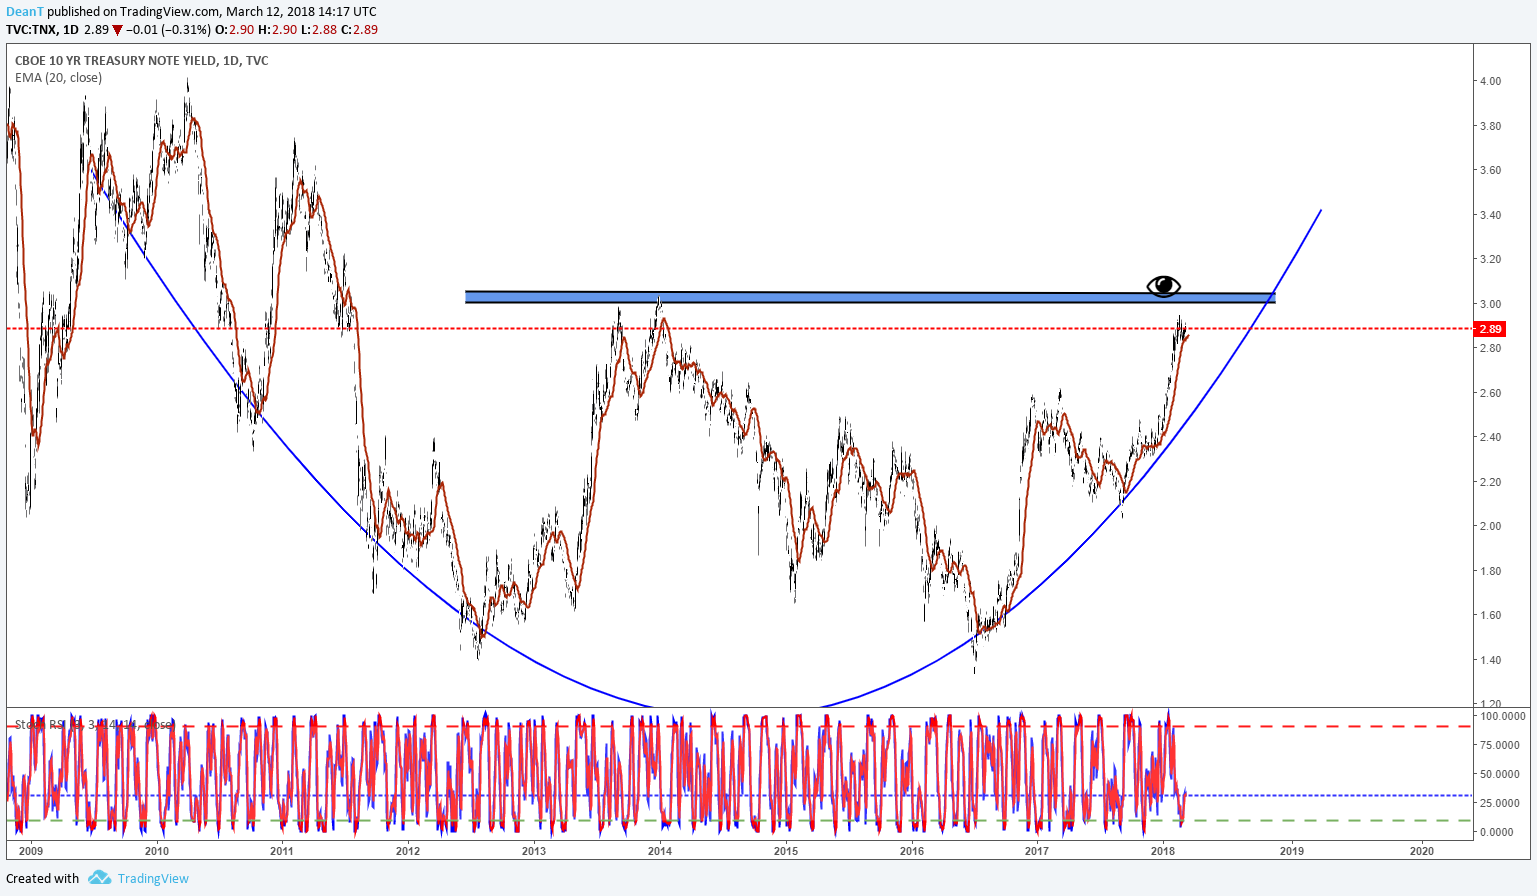Click the red 2.89 current price label
Screen dimensions: 1537x896
pyautogui.click(x=1490, y=329)
